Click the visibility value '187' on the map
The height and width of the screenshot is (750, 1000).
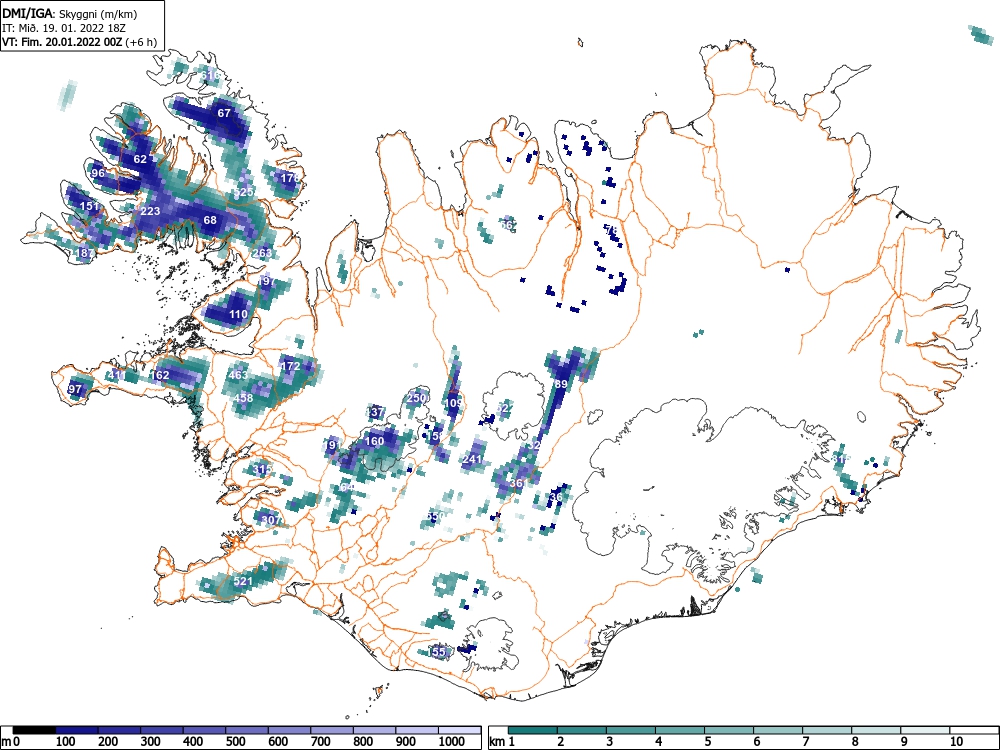pos(85,253)
